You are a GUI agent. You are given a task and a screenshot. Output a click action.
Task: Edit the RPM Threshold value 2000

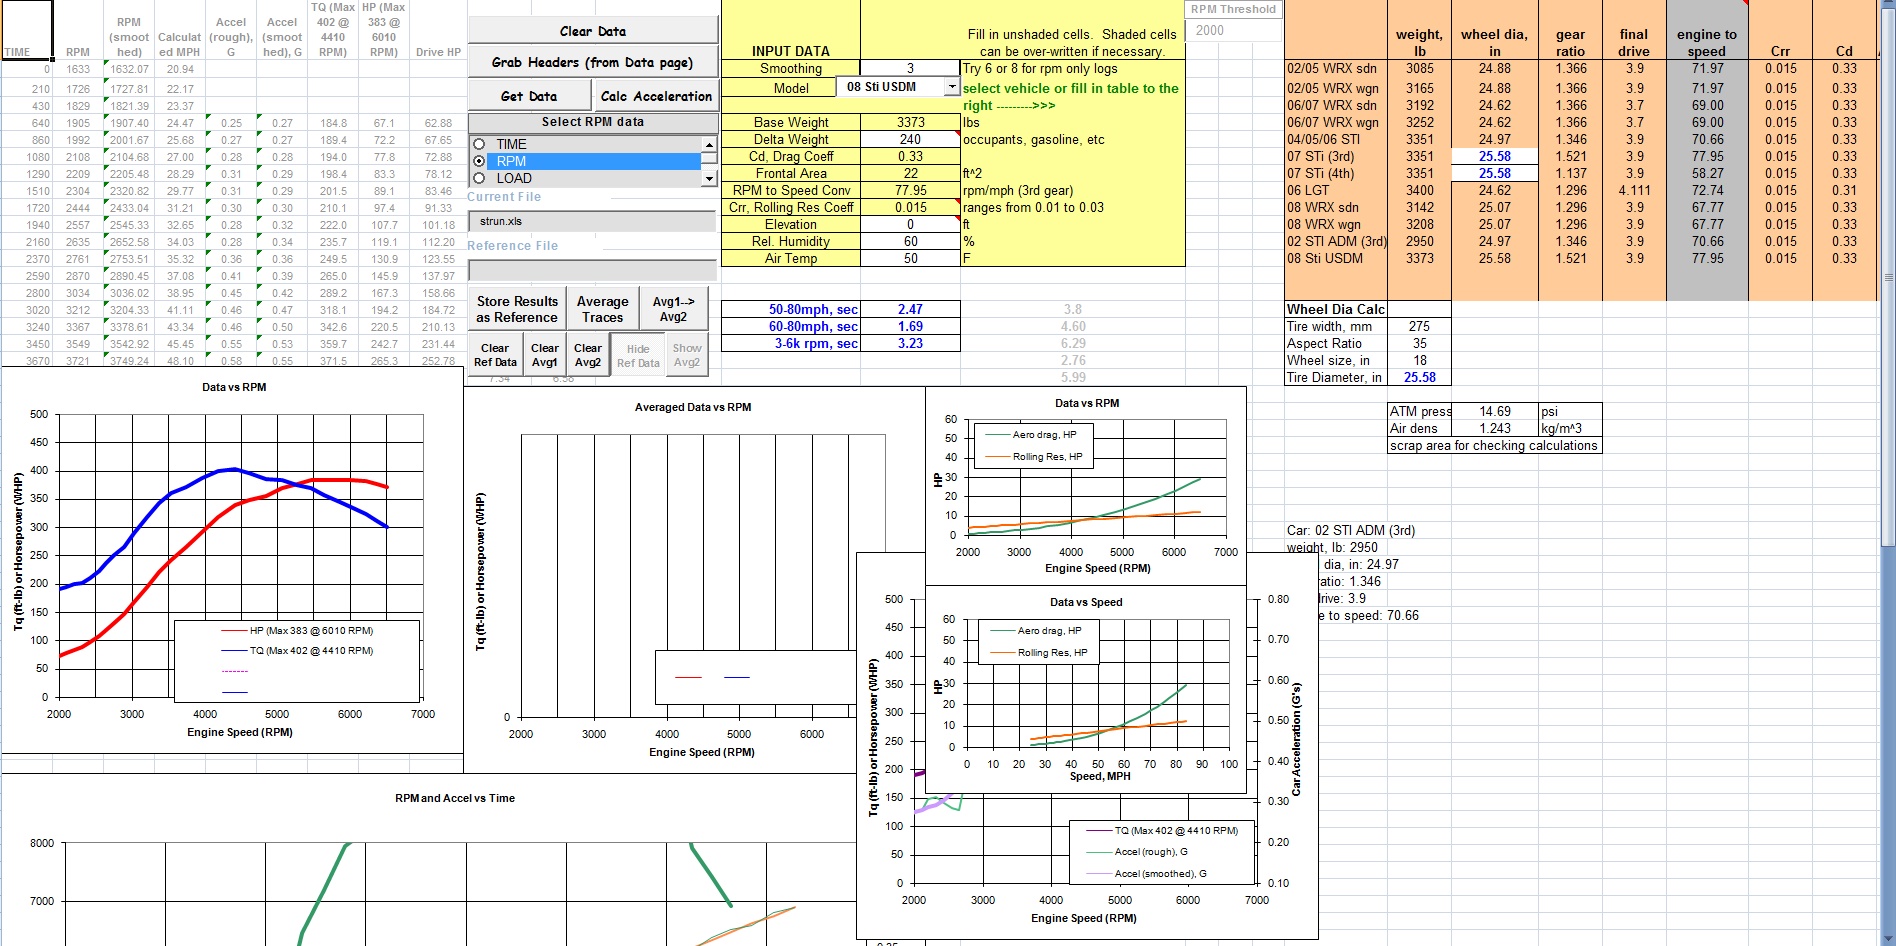coord(1233,28)
